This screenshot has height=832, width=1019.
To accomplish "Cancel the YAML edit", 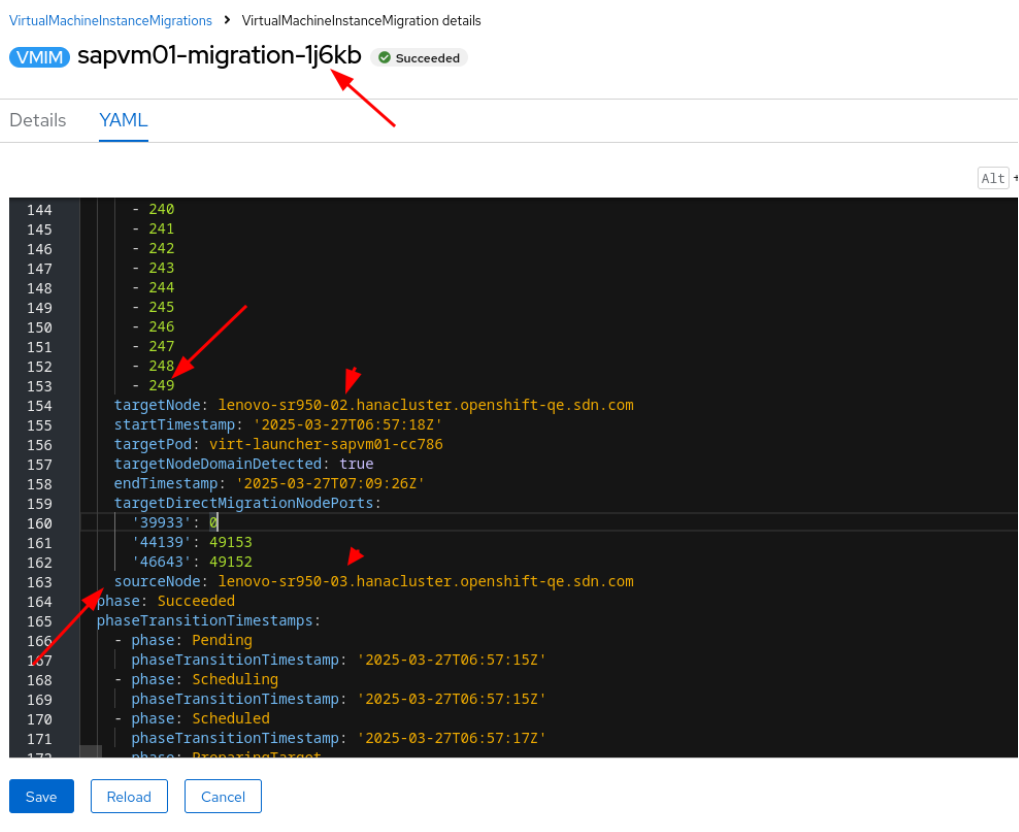I will click(223, 796).
